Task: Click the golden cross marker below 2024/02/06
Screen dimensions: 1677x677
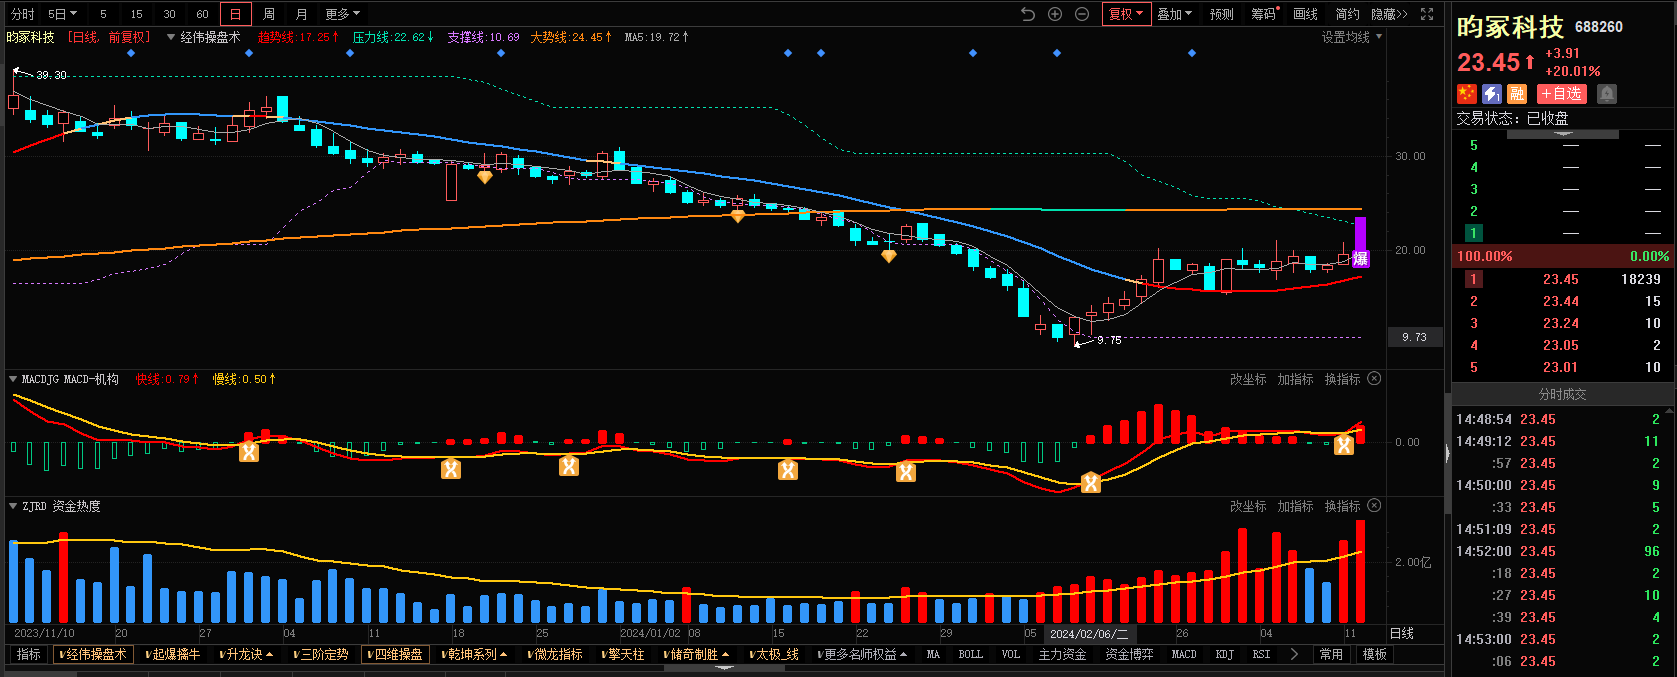Action: tap(1091, 483)
